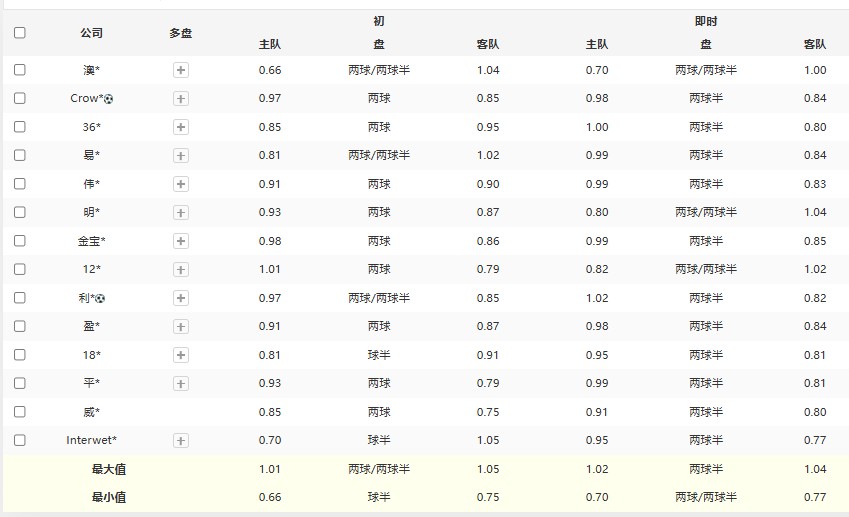Click the 威* company name cell
This screenshot has height=517, width=849.
(92, 412)
